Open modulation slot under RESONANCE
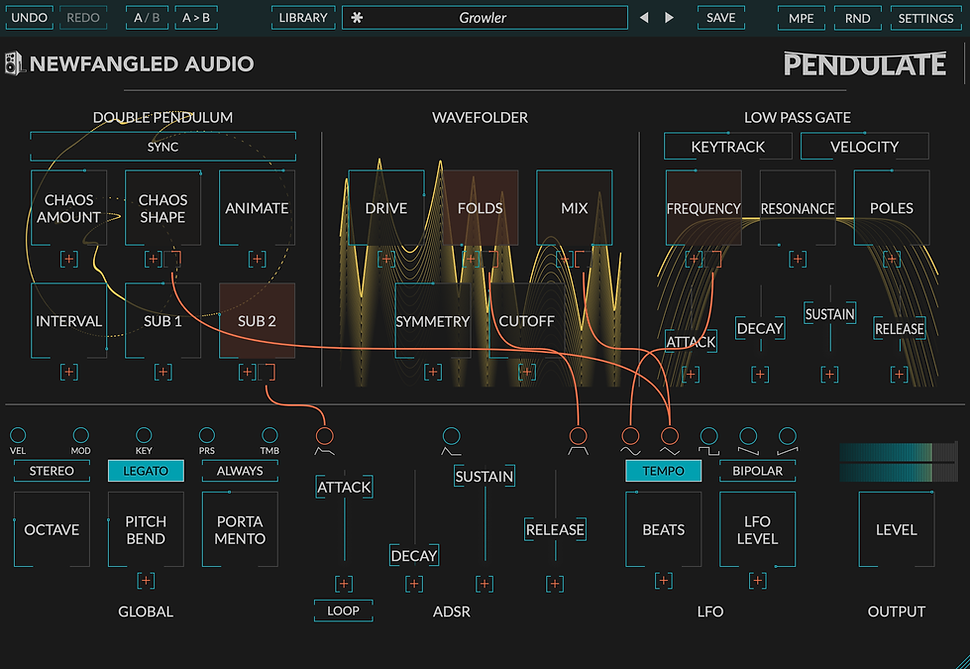The image size is (970, 669). click(x=797, y=259)
